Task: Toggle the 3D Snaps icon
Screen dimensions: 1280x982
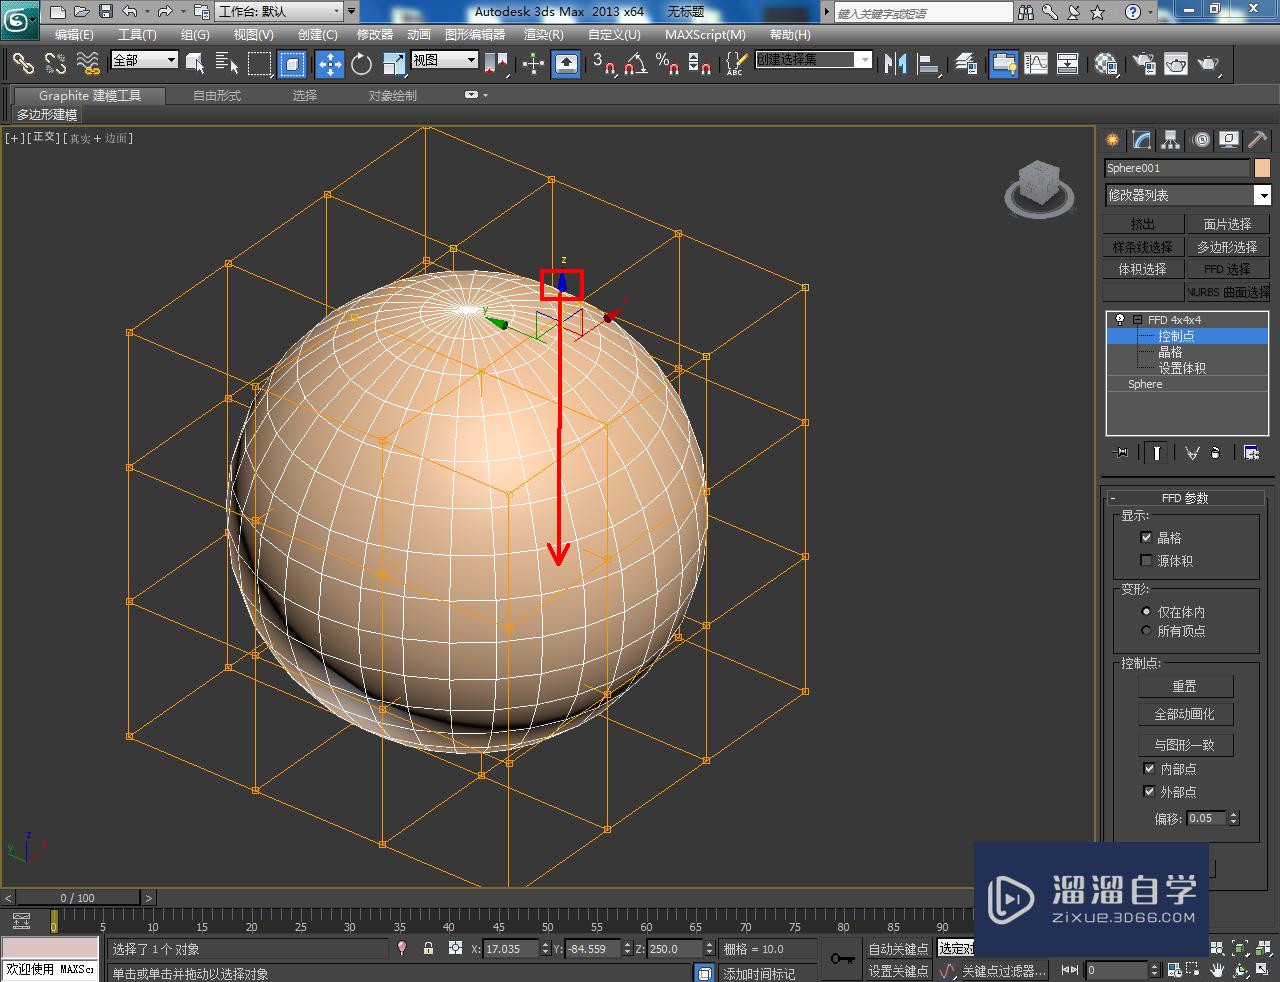Action: [x=604, y=64]
